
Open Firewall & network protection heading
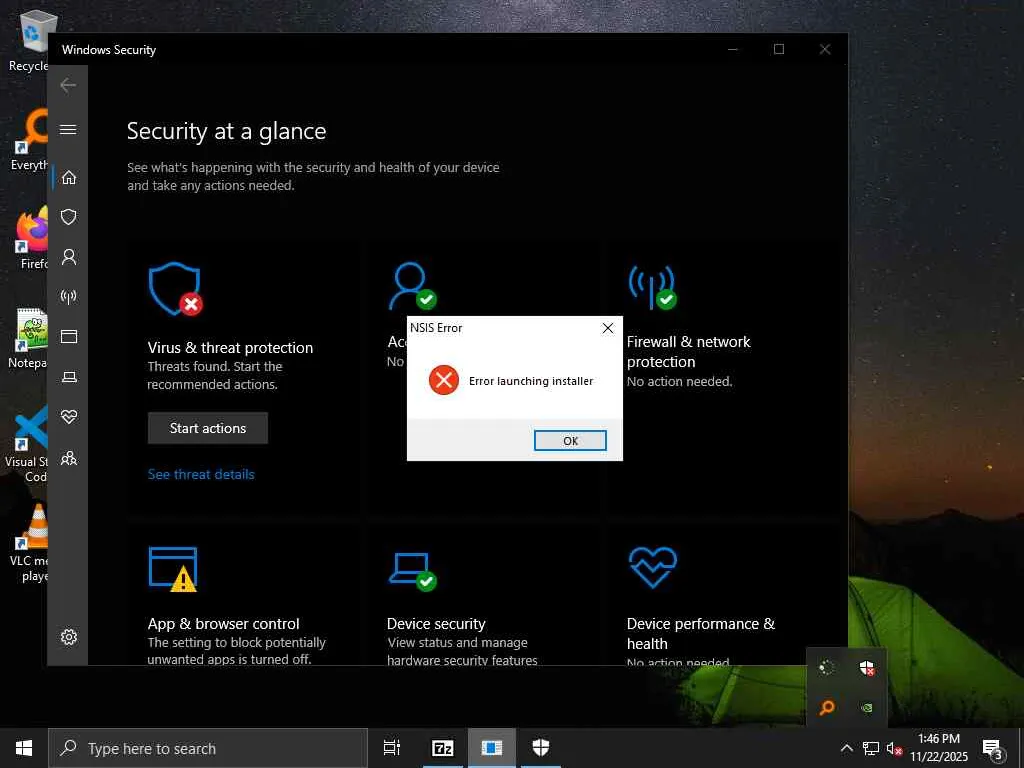[688, 351]
